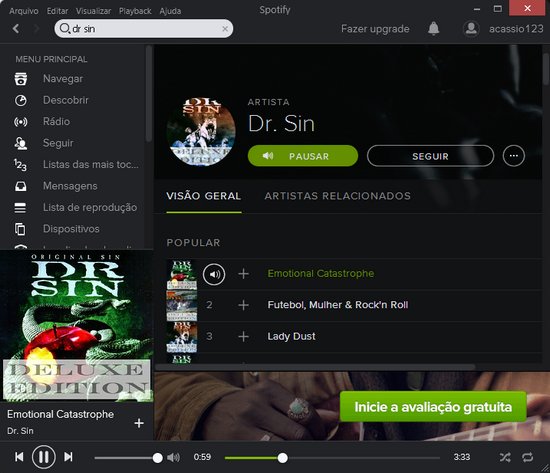This screenshot has height=473, width=550.
Task: Click the now playing Emotional Catastrophe title
Action: tap(60, 414)
